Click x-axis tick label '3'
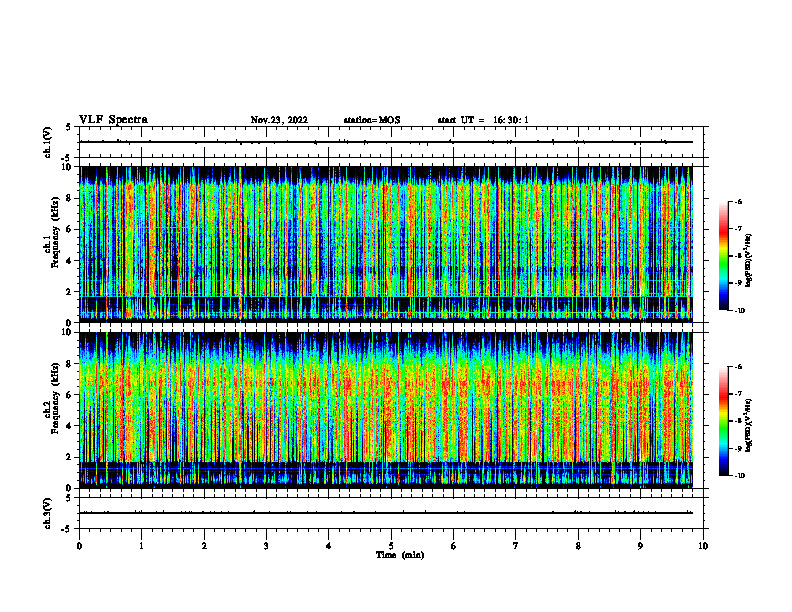The width and height of the screenshot is (792, 612). [266, 546]
